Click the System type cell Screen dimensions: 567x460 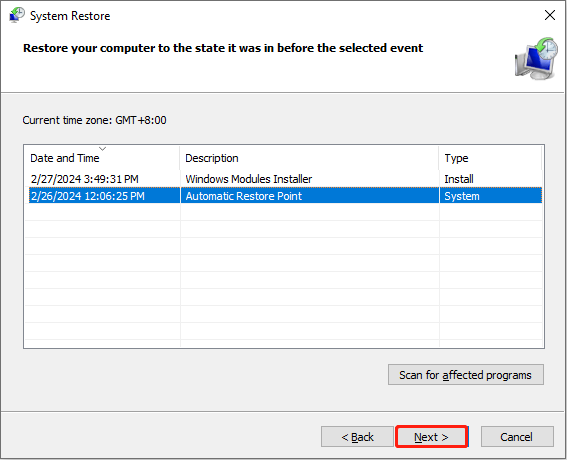[x=462, y=196]
